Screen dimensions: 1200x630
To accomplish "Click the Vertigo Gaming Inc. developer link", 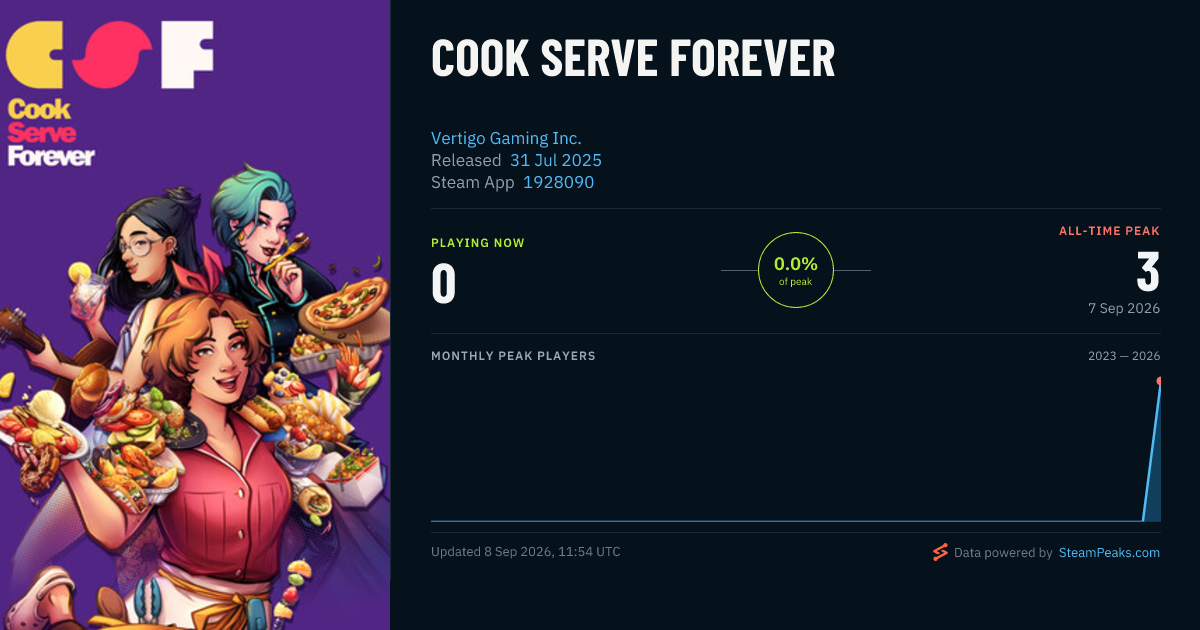I will click(x=506, y=138).
